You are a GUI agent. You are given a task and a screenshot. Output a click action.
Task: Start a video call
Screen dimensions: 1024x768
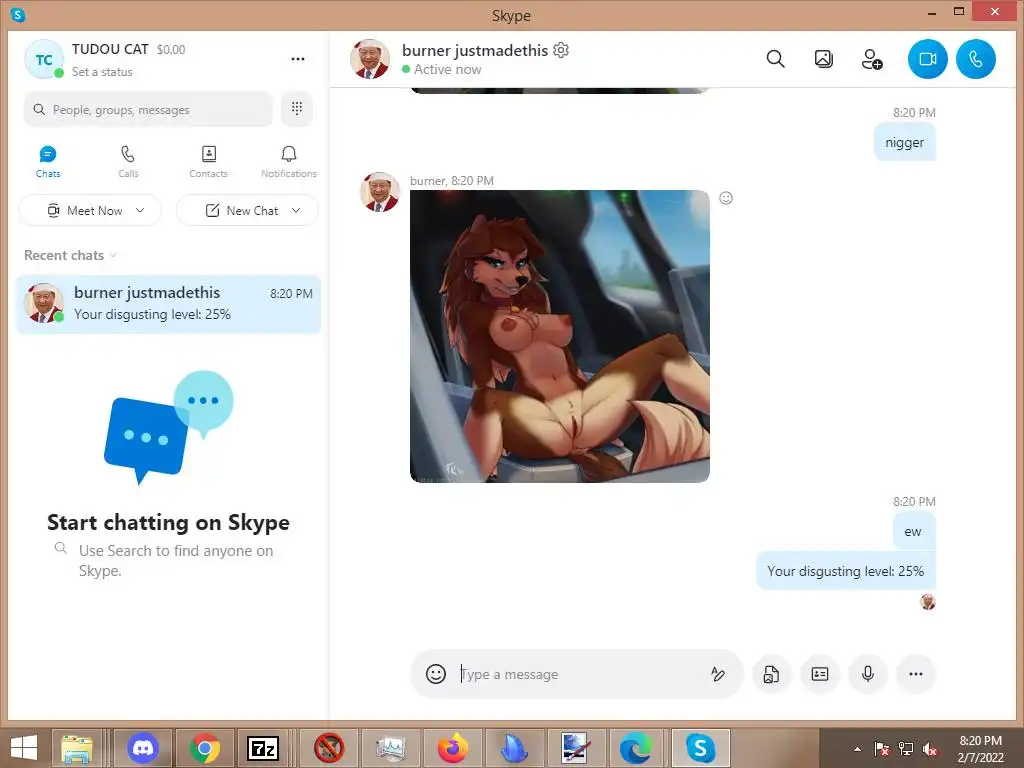927,59
